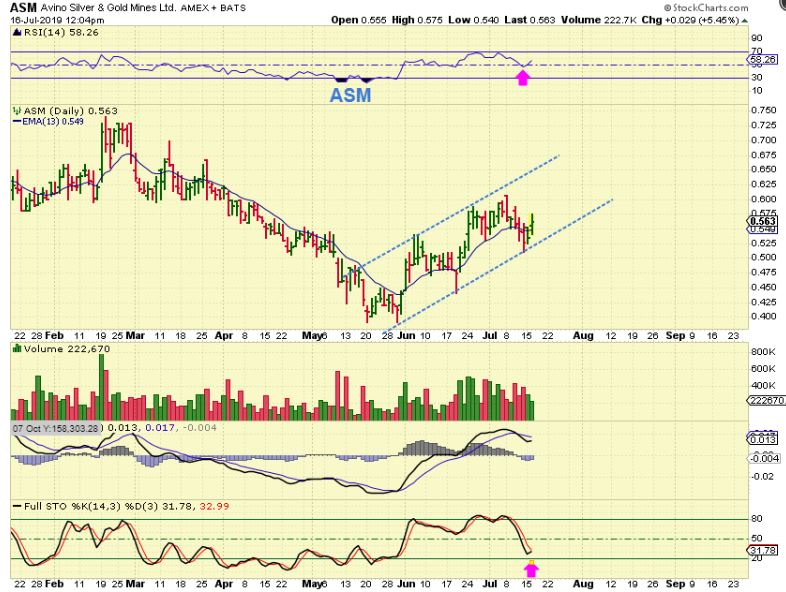Select 'Avino Silver & Gold Mines Ltd.' company name

pos(108,8)
